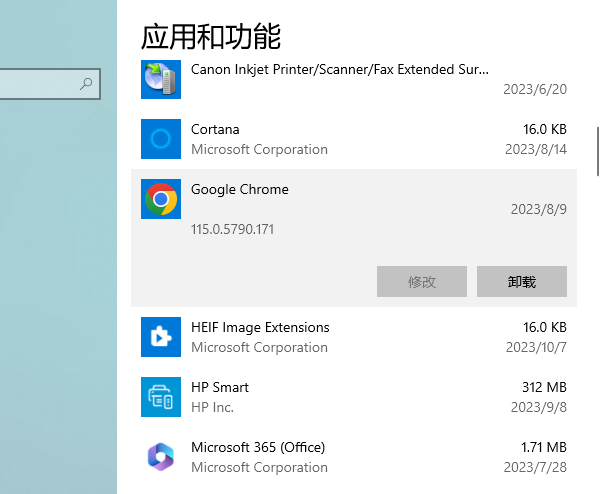Focus the settings search box

[x=49, y=84]
